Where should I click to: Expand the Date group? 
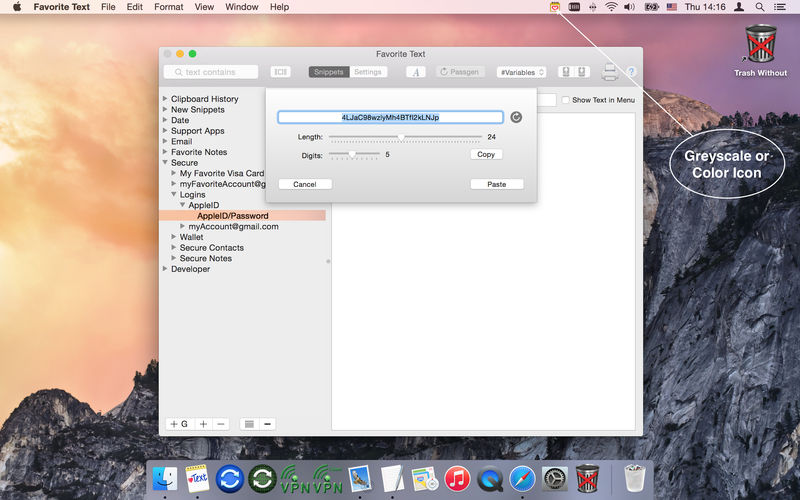(165, 120)
